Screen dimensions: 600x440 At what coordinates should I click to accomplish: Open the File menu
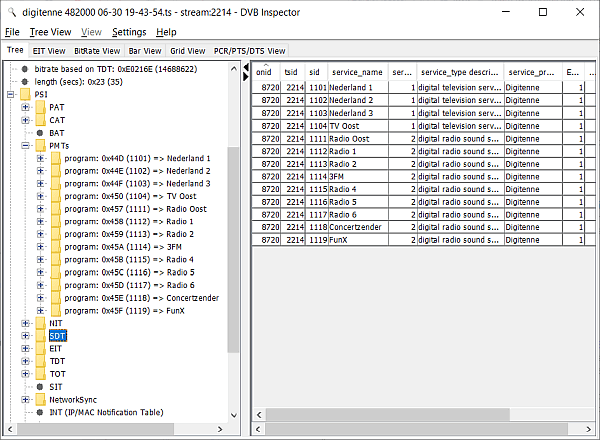12,32
